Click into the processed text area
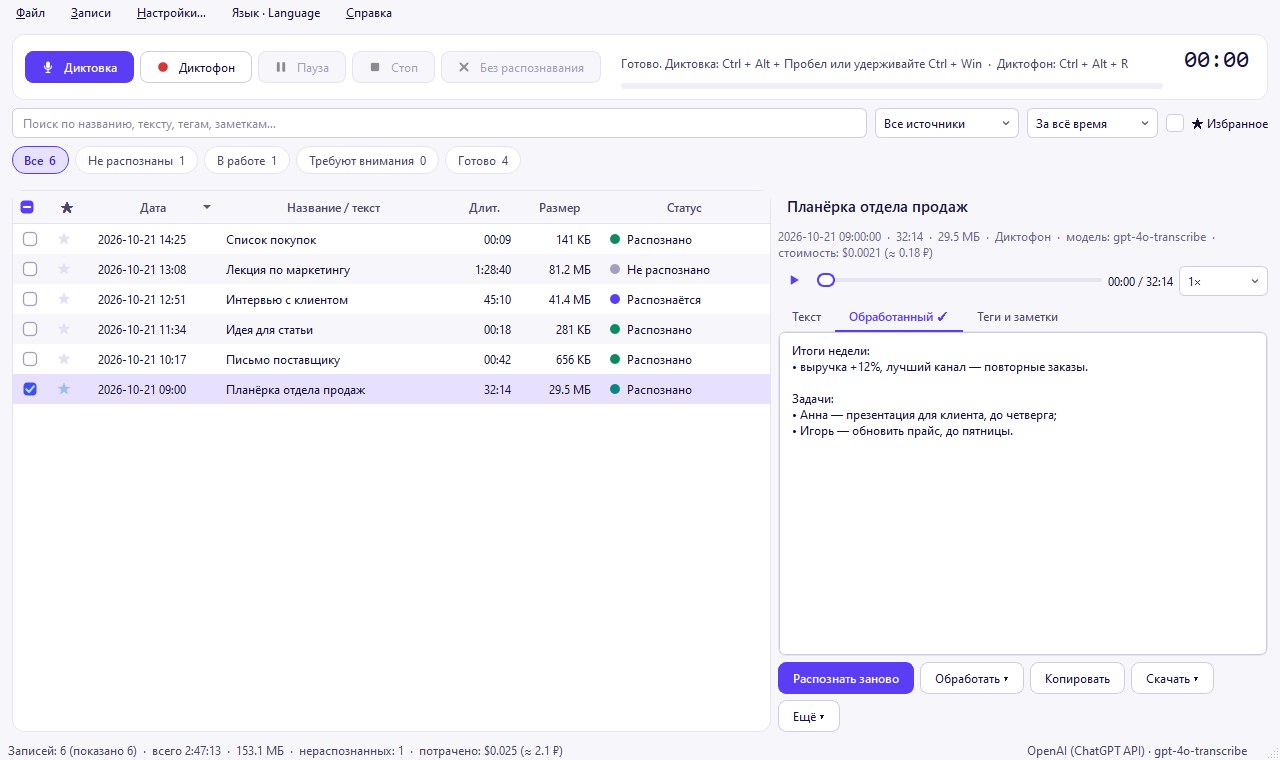1280x760 pixels. pos(1023,493)
